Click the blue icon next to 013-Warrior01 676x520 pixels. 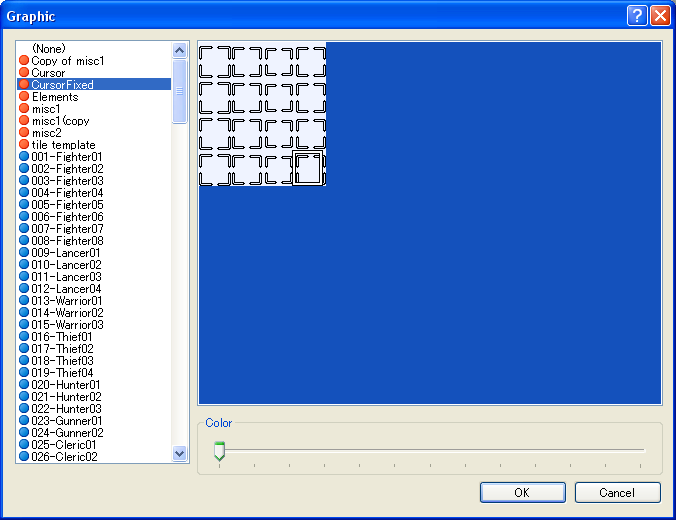[24, 301]
